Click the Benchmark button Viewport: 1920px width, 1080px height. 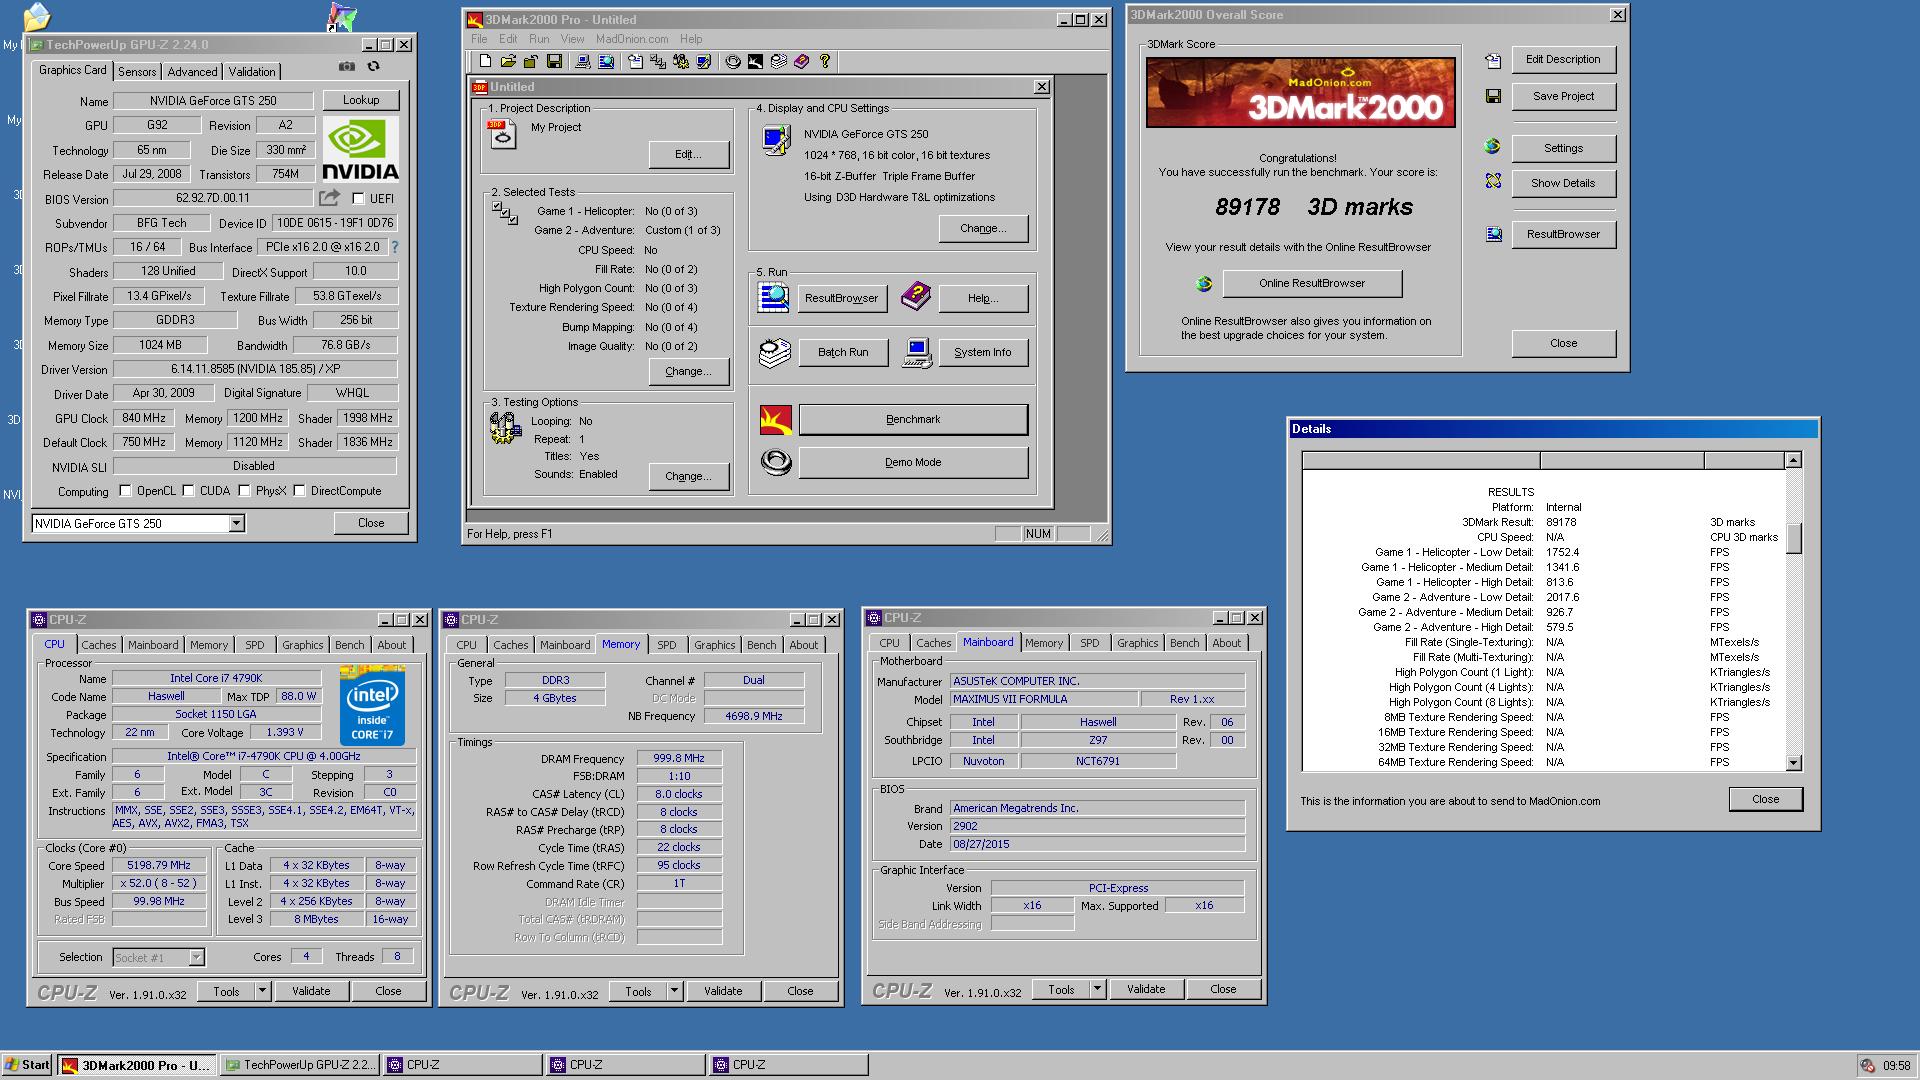pos(913,420)
